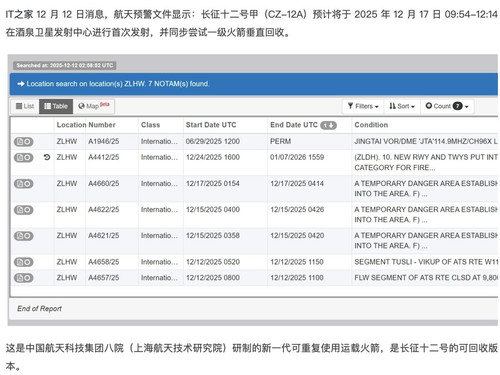The height and width of the screenshot is (375, 500).
Task: Click action icon for NOTAM A4660/25
Action: click(24, 184)
